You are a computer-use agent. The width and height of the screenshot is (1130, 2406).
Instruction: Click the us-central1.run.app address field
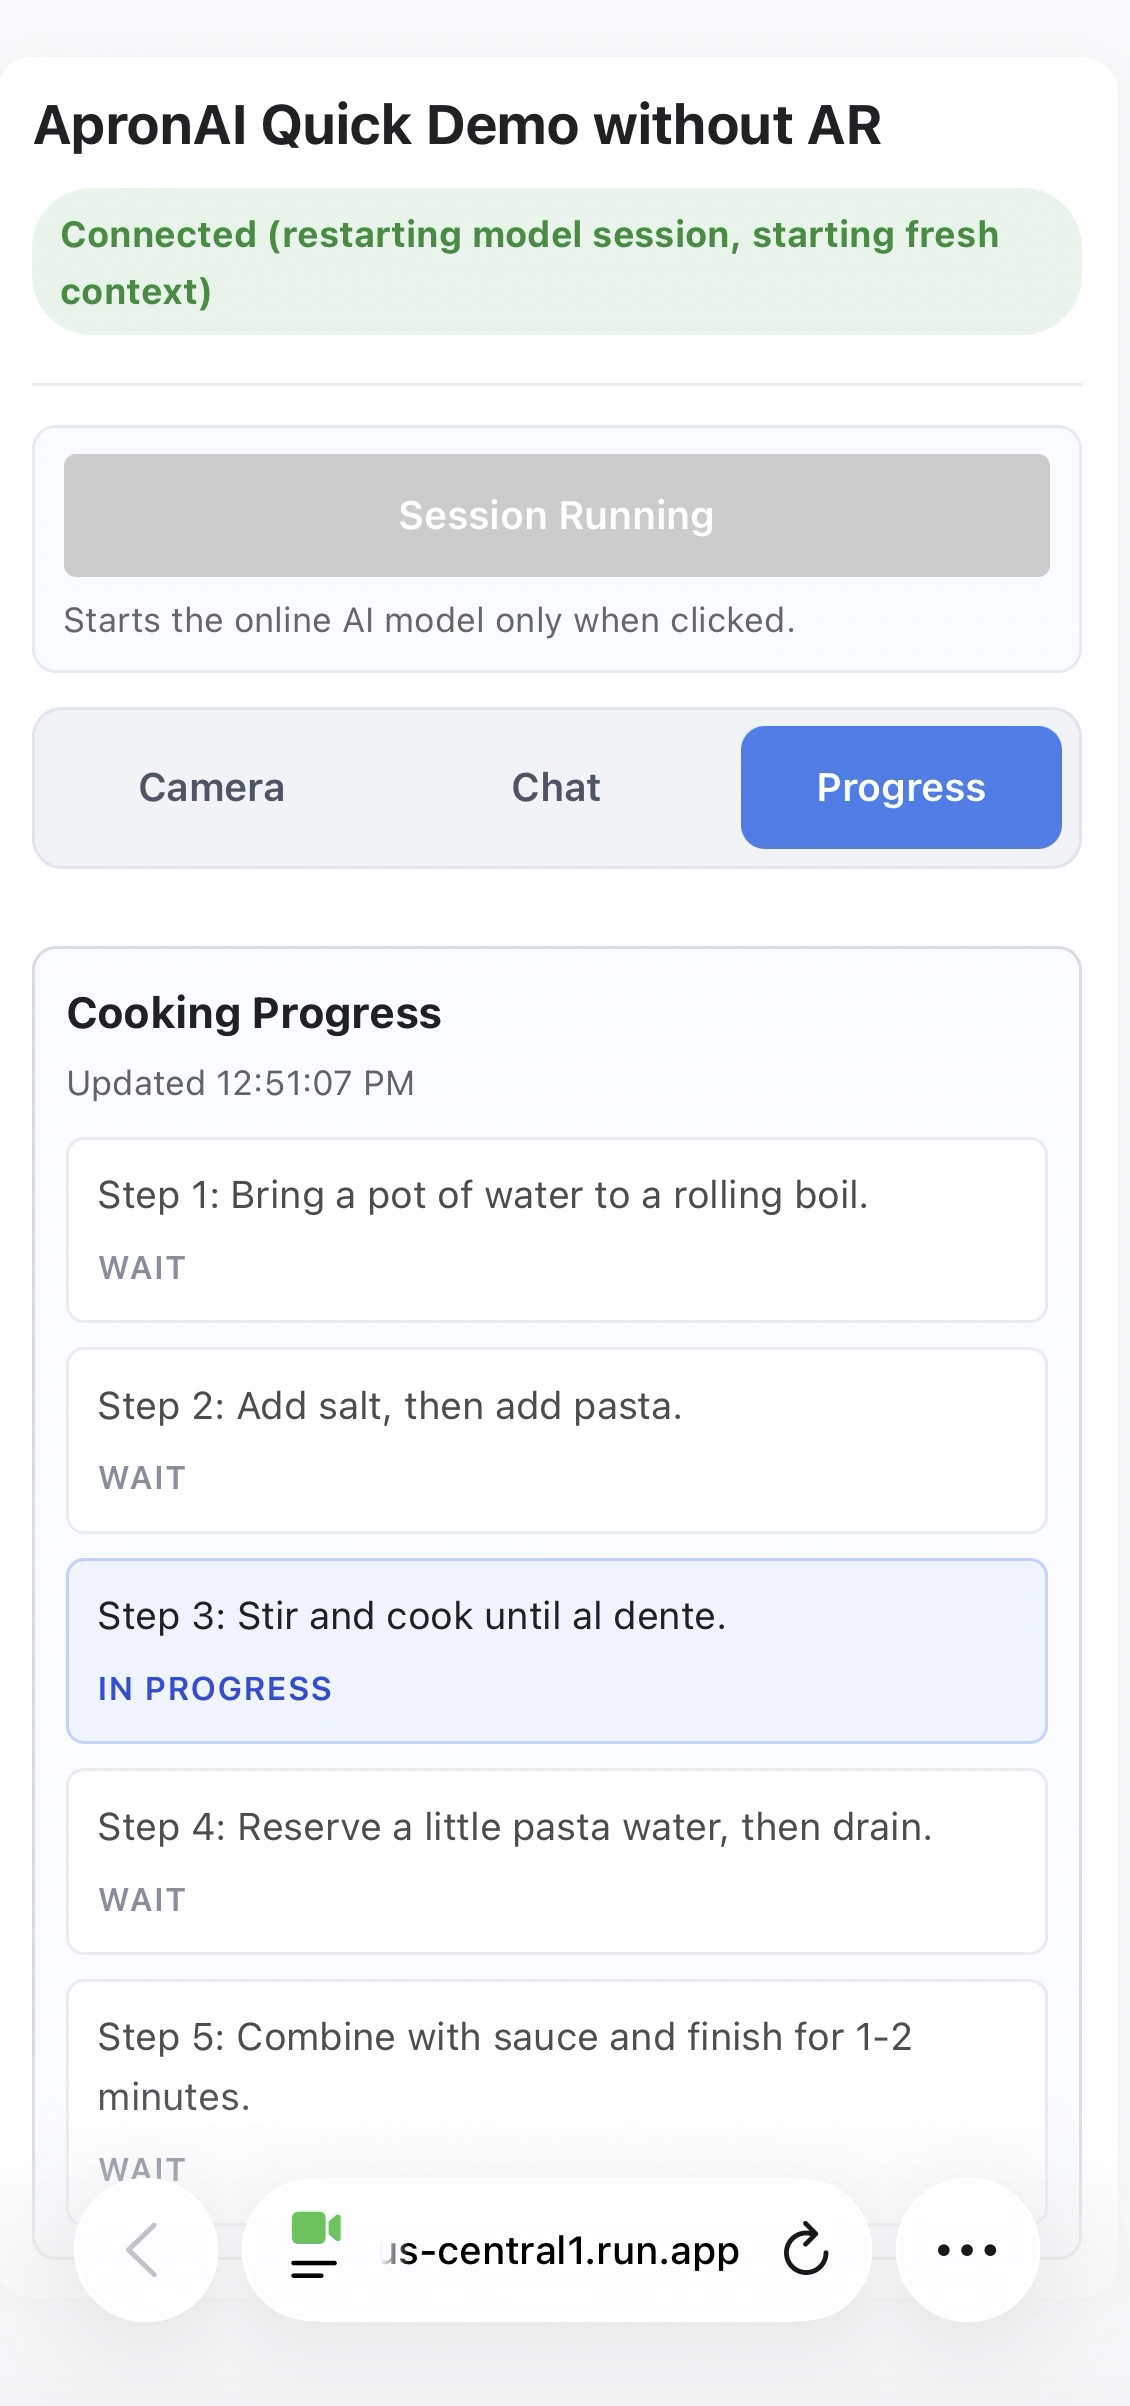click(x=562, y=2250)
